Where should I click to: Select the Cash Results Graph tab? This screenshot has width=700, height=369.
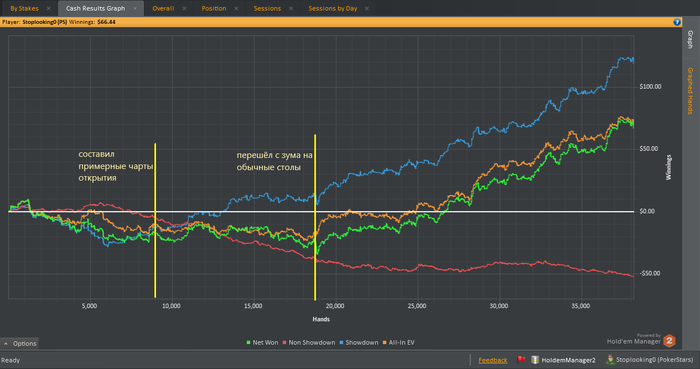coord(96,8)
